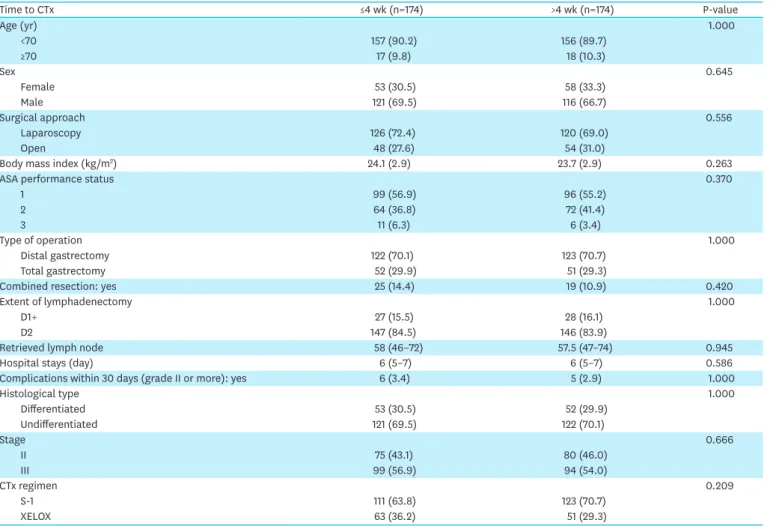Click the 'Type of operation' label
Image resolution: width=773 pixels, height=526 pixels.
pyautogui.click(x=41, y=240)
